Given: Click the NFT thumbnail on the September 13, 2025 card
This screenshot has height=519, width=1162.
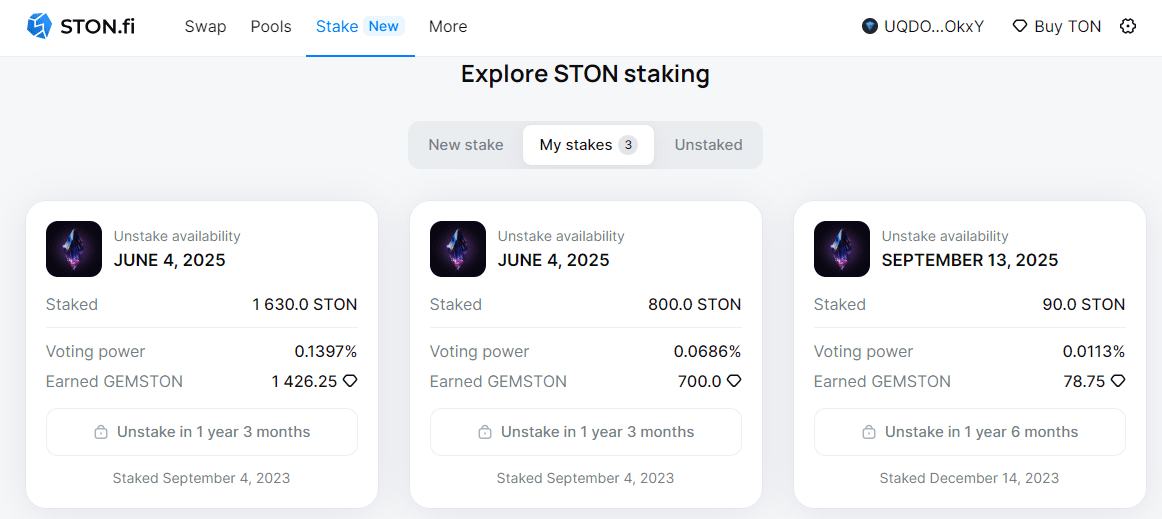Looking at the screenshot, I should [842, 249].
